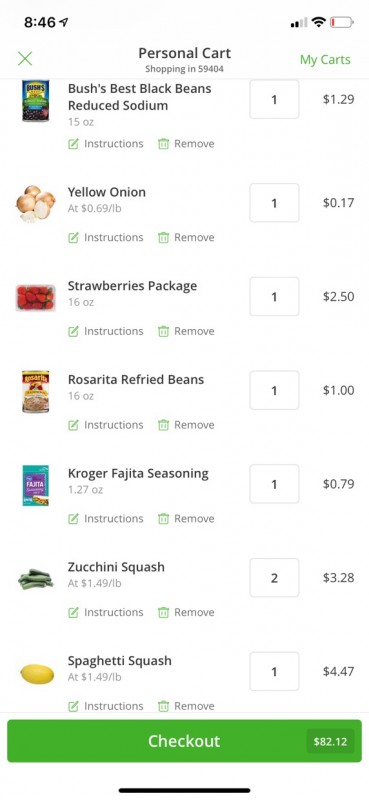369x800 pixels.
Task: Open Spaghetti Squash item name
Action: tap(119, 661)
